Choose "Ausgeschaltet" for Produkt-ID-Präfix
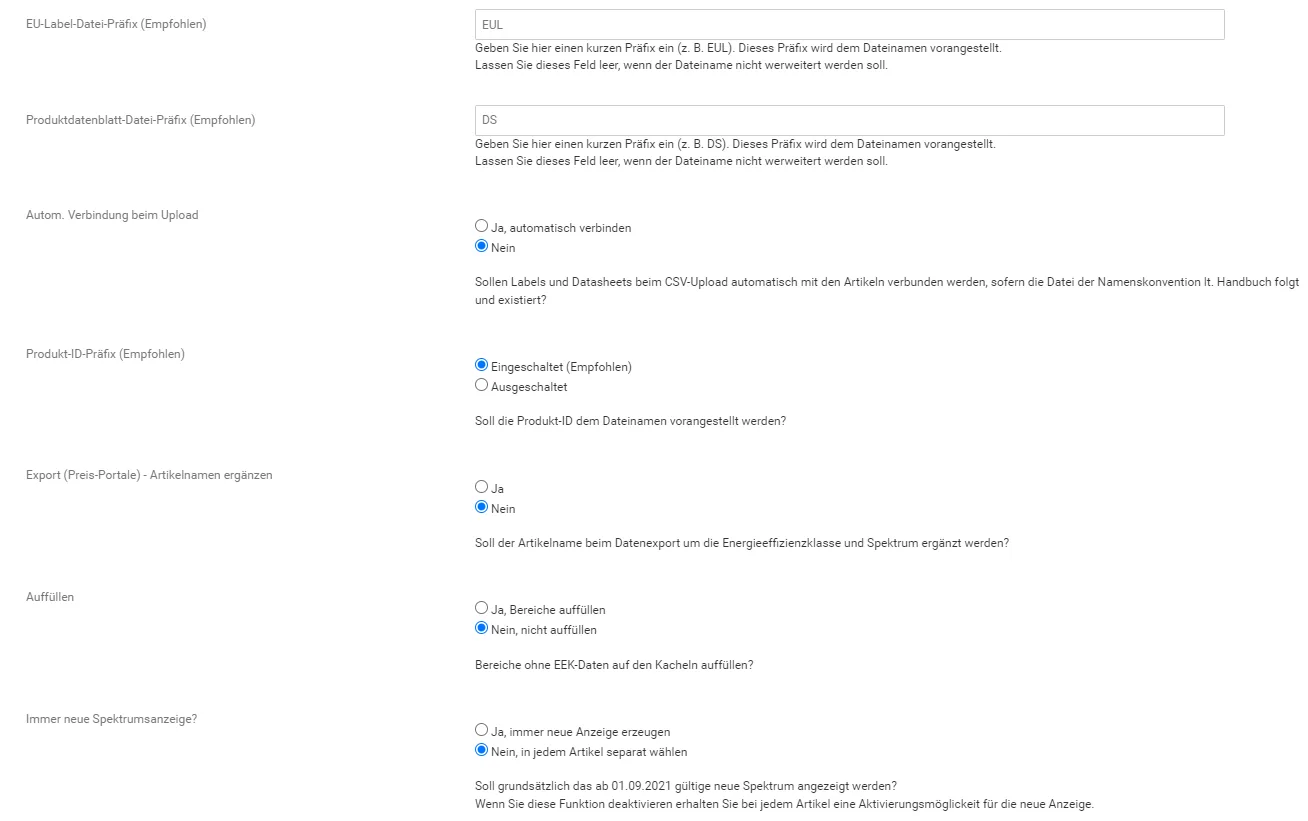Image resolution: width=1308 pixels, height=821 pixels. click(x=482, y=386)
